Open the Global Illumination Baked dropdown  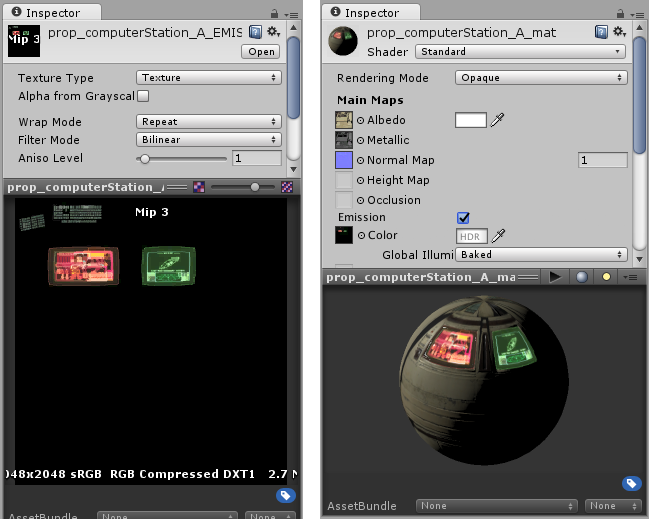pyautogui.click(x=541, y=255)
